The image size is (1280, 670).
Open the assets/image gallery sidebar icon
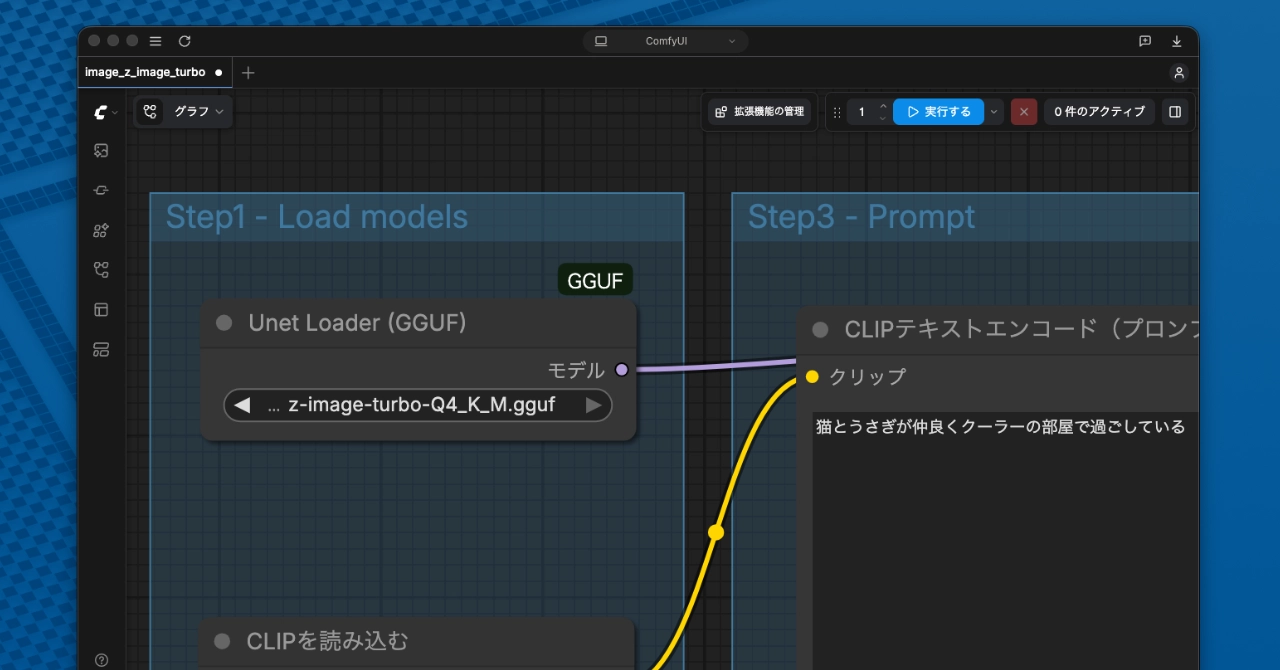click(x=101, y=150)
